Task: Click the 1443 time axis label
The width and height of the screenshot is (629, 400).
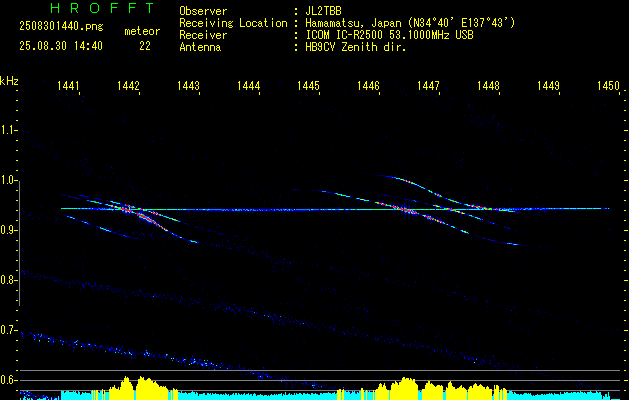Action: pyautogui.click(x=189, y=85)
